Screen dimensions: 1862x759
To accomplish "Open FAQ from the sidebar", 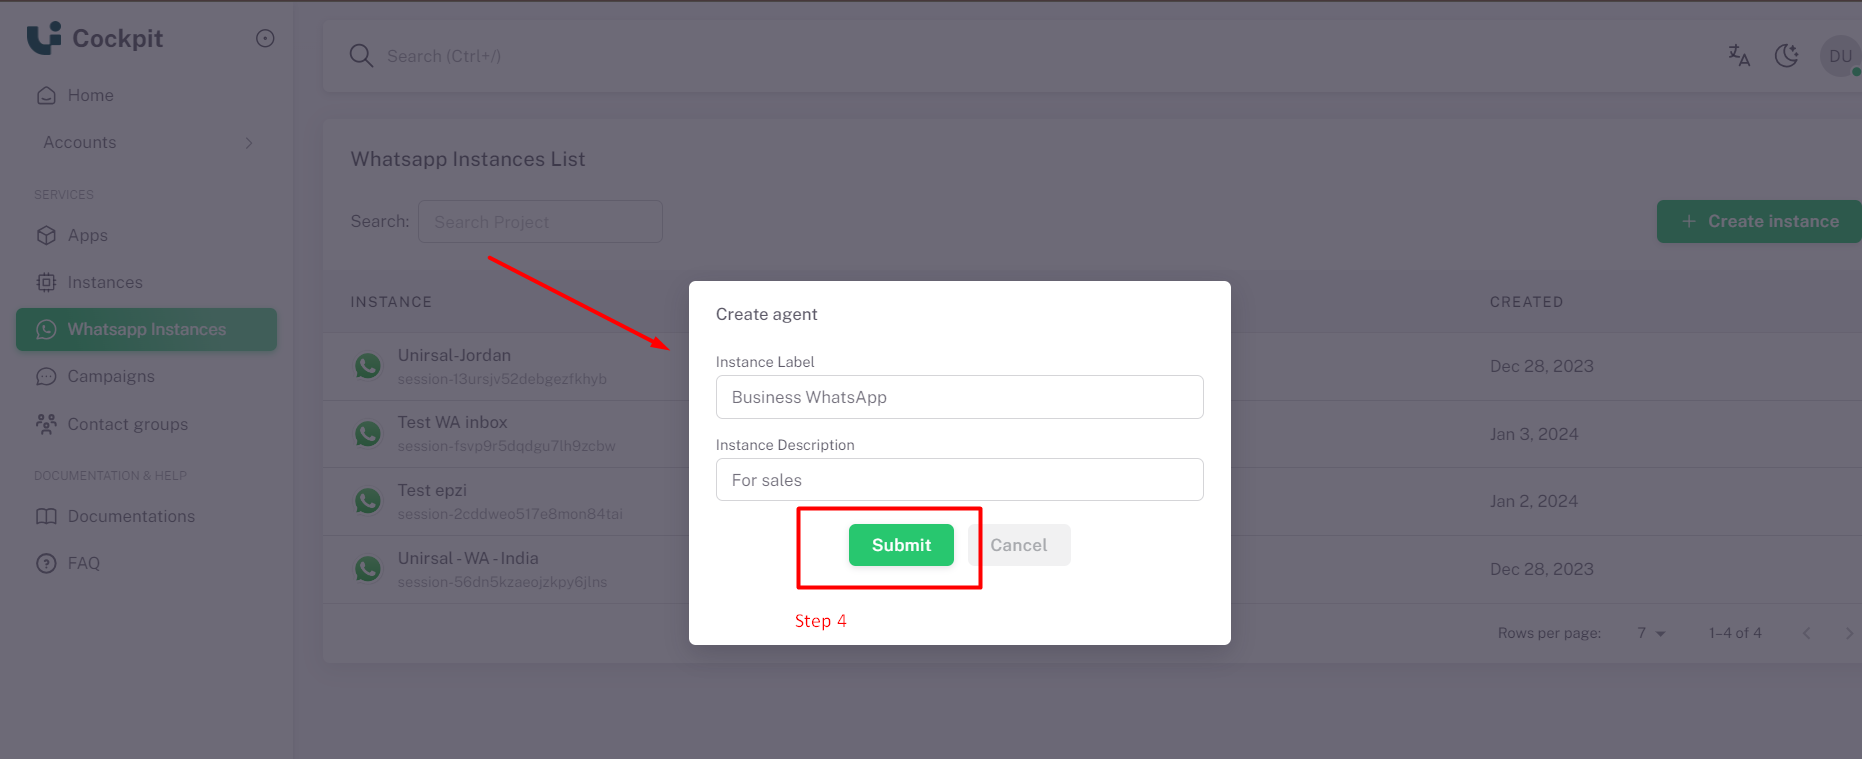I will [84, 563].
